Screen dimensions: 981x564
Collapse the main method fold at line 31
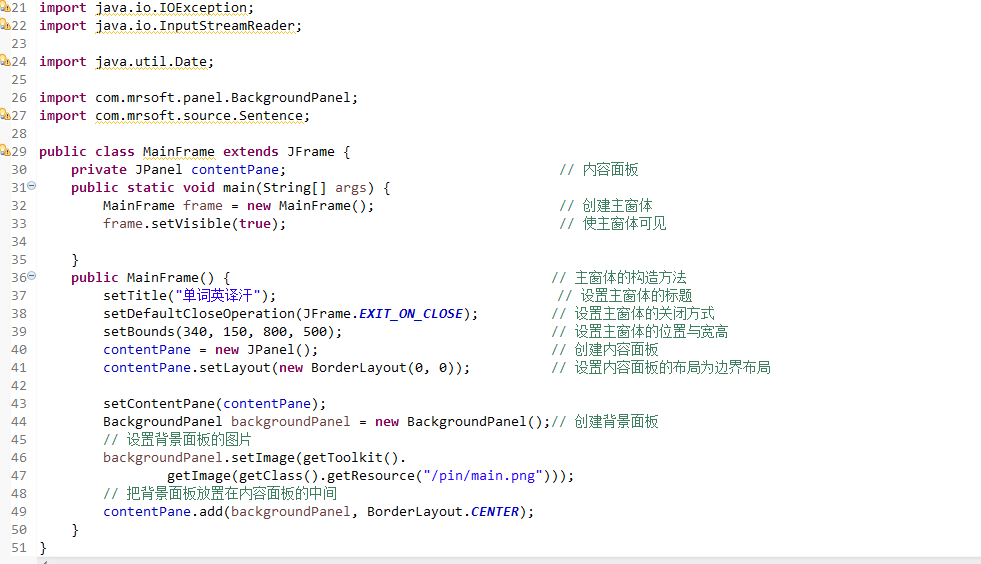[x=31, y=186]
